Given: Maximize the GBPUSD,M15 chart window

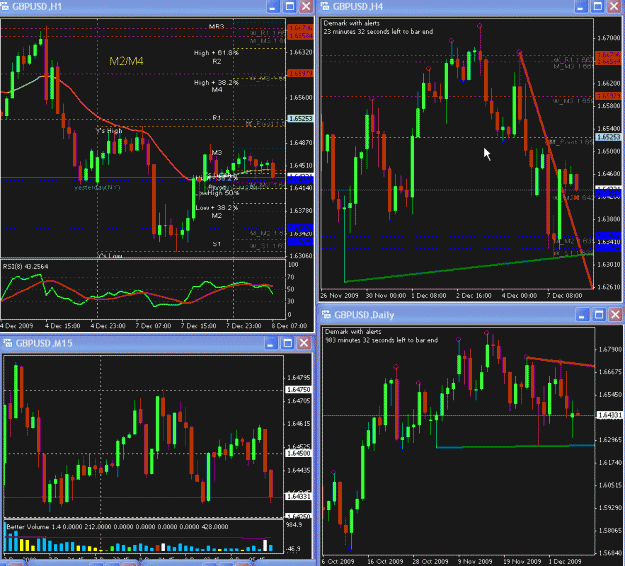Looking at the screenshot, I should click(287, 343).
